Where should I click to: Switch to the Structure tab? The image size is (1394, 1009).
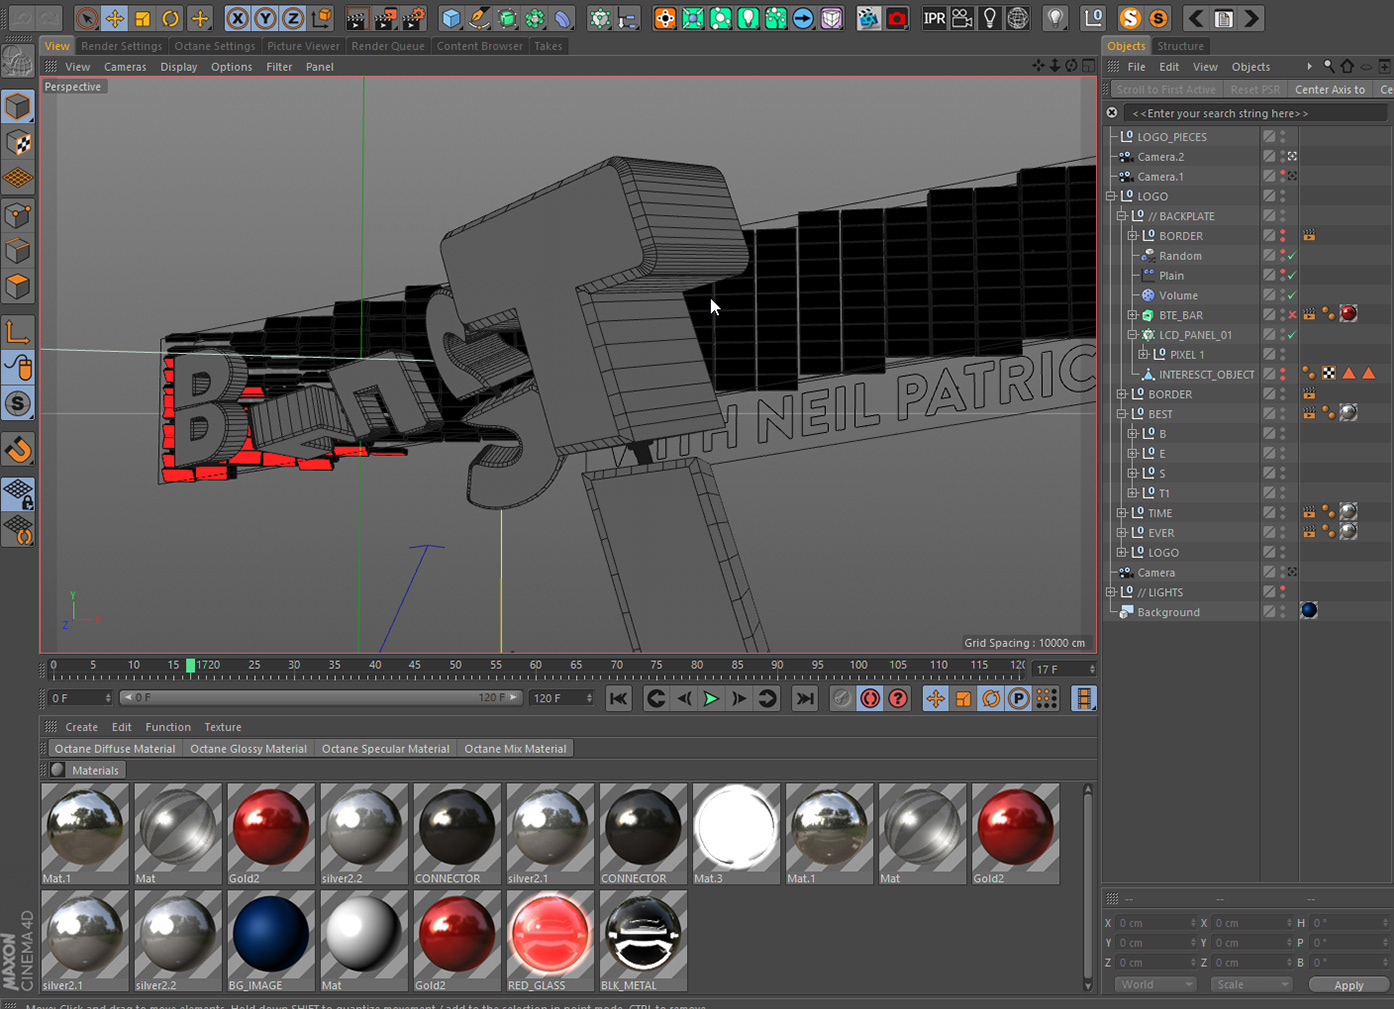[x=1180, y=46]
